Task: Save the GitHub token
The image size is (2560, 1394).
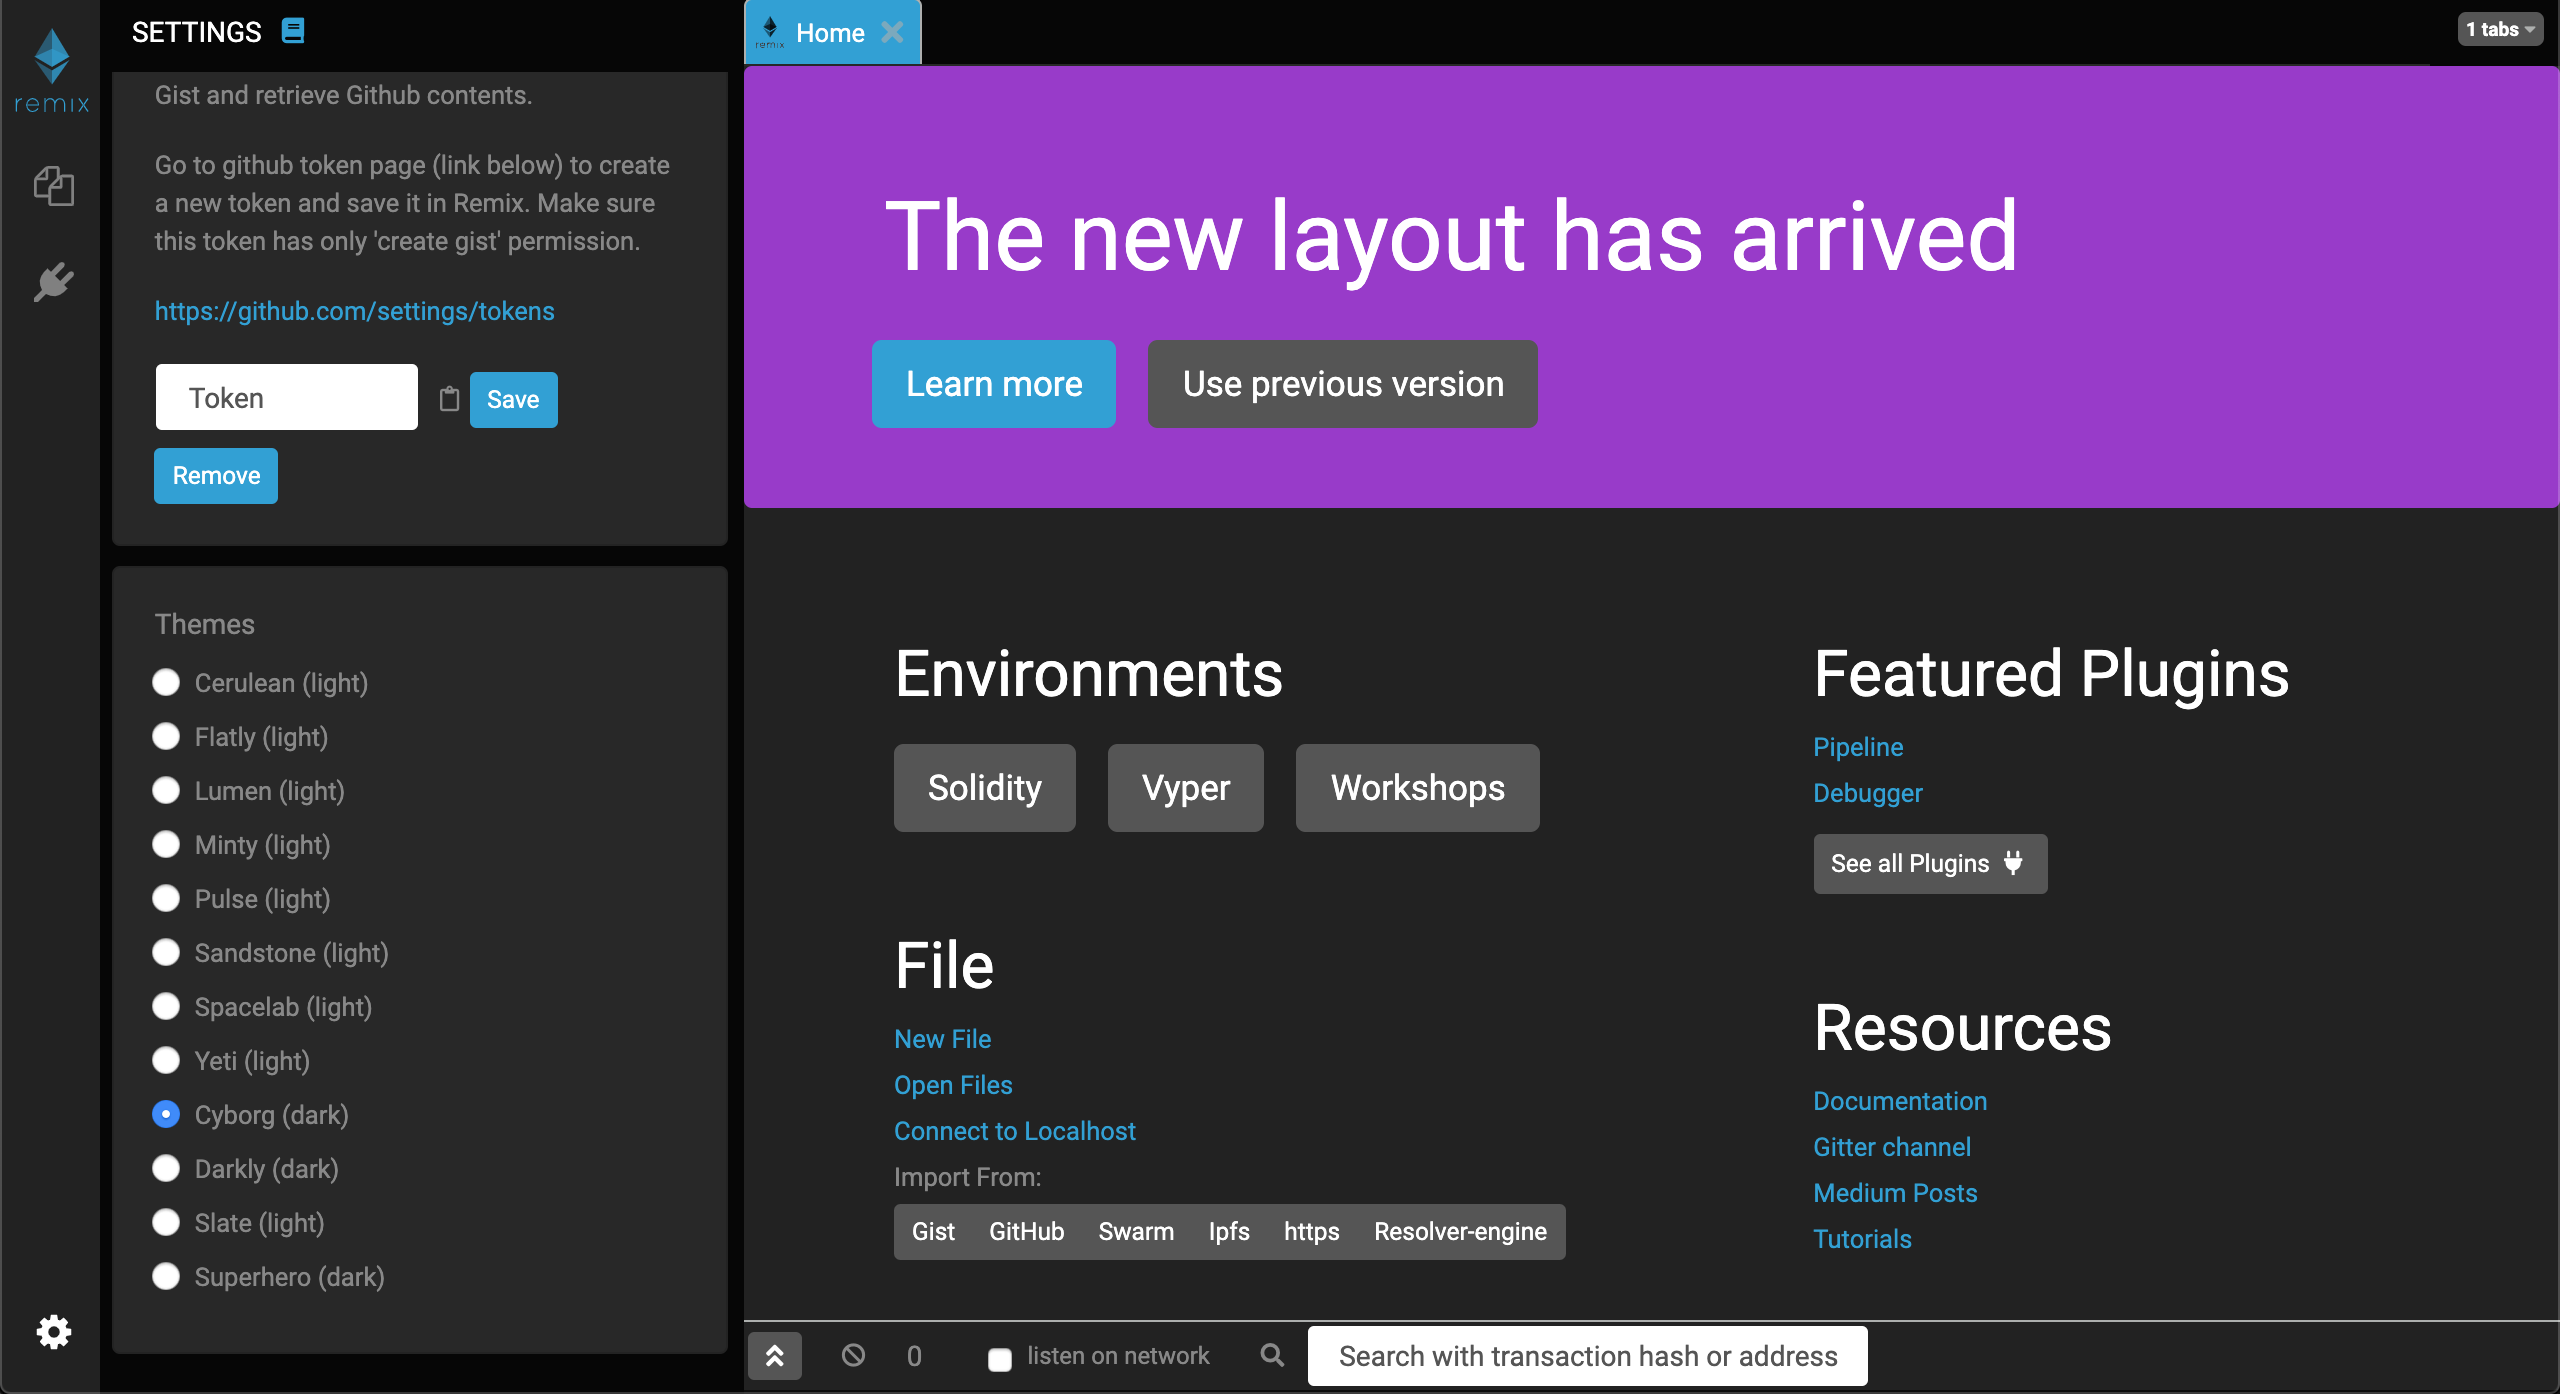Action: tap(513, 399)
